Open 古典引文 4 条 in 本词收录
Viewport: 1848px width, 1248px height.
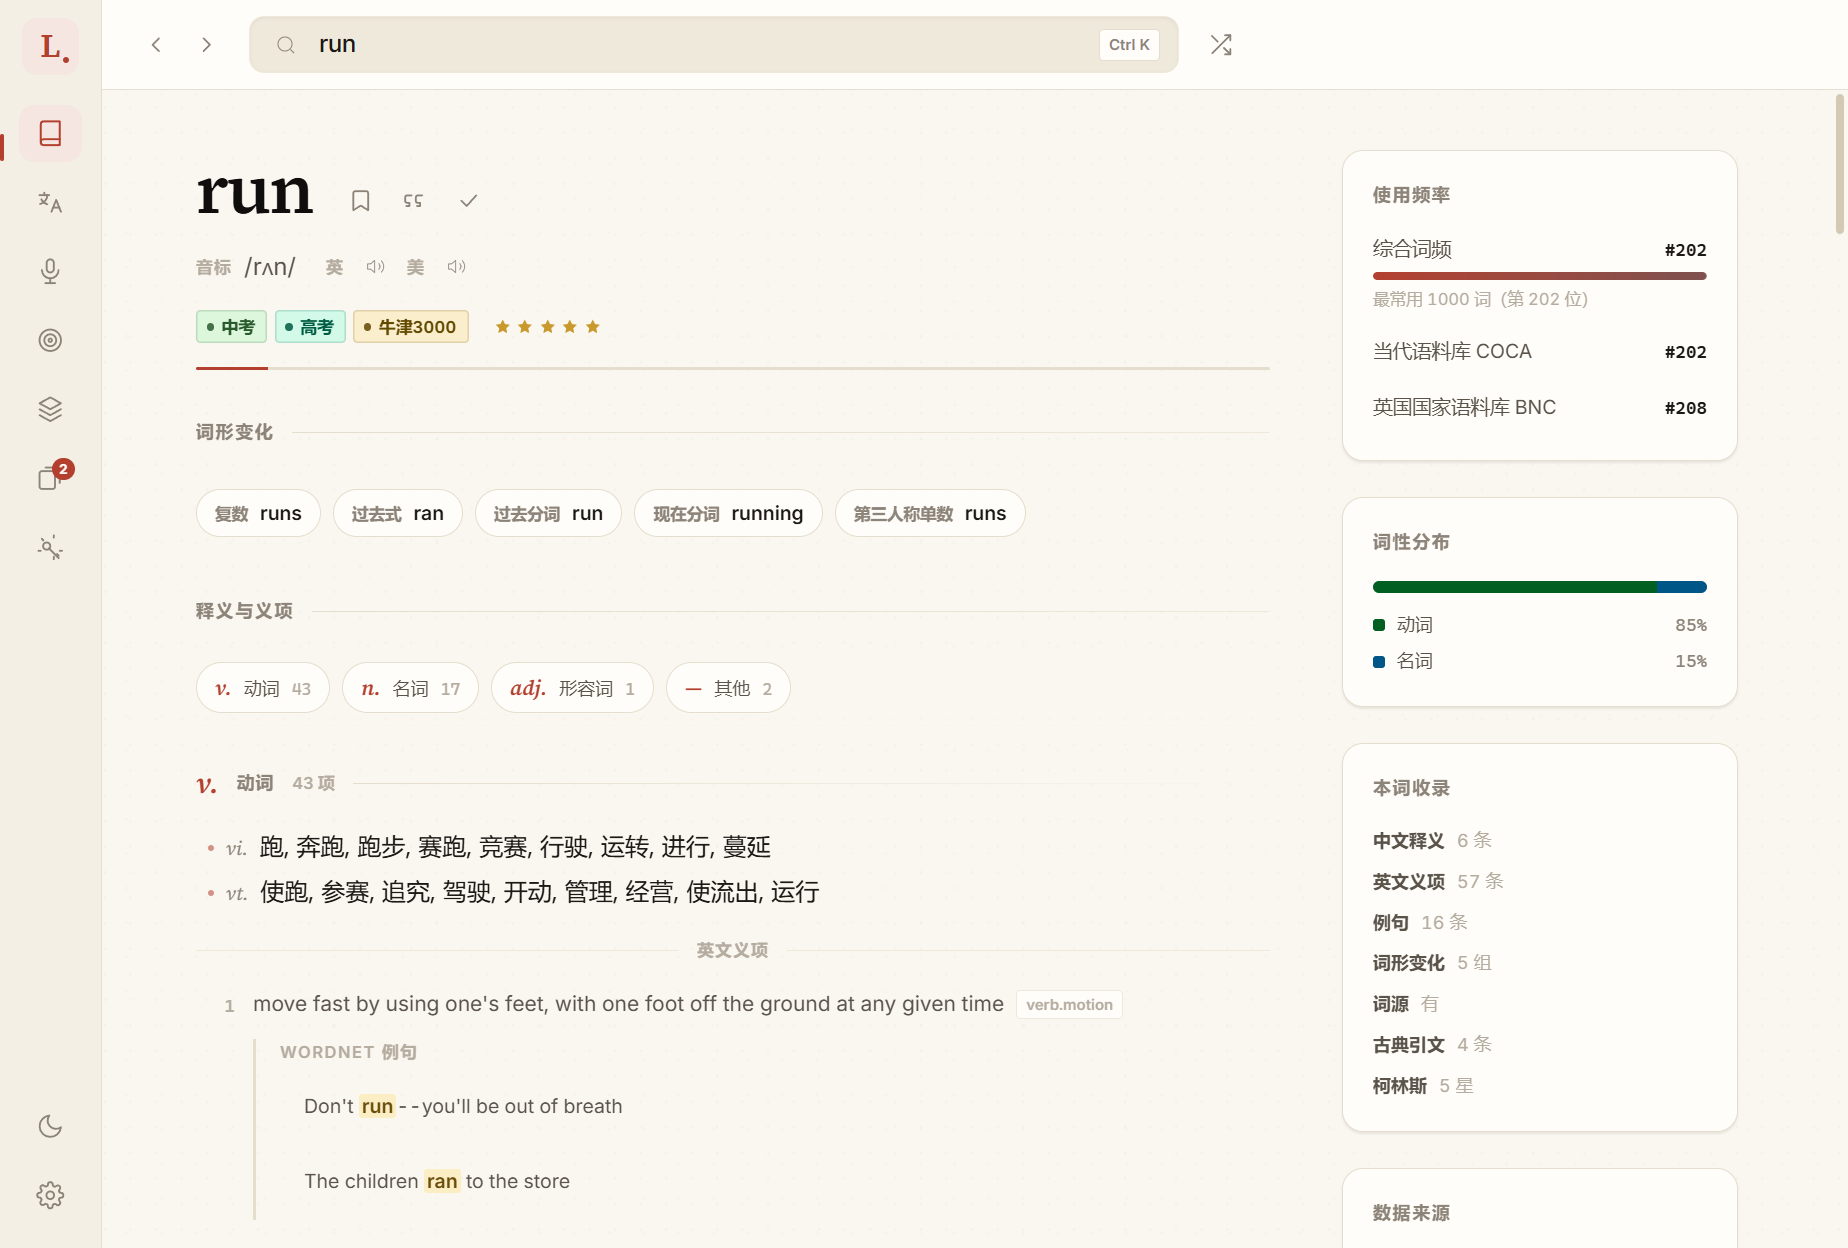click(x=1432, y=1044)
